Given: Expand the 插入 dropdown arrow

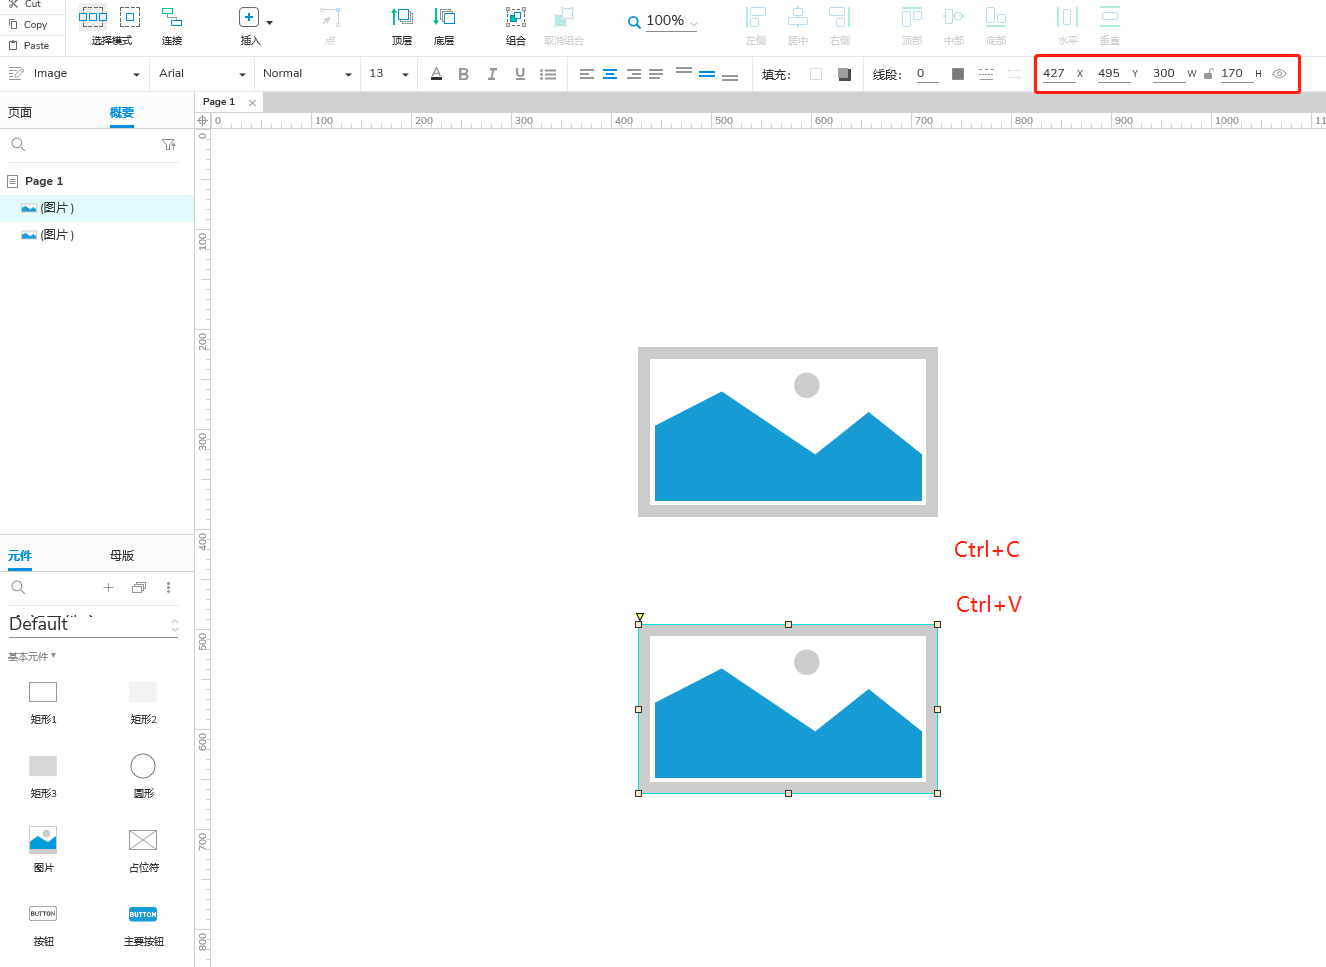Looking at the screenshot, I should coord(269,22).
